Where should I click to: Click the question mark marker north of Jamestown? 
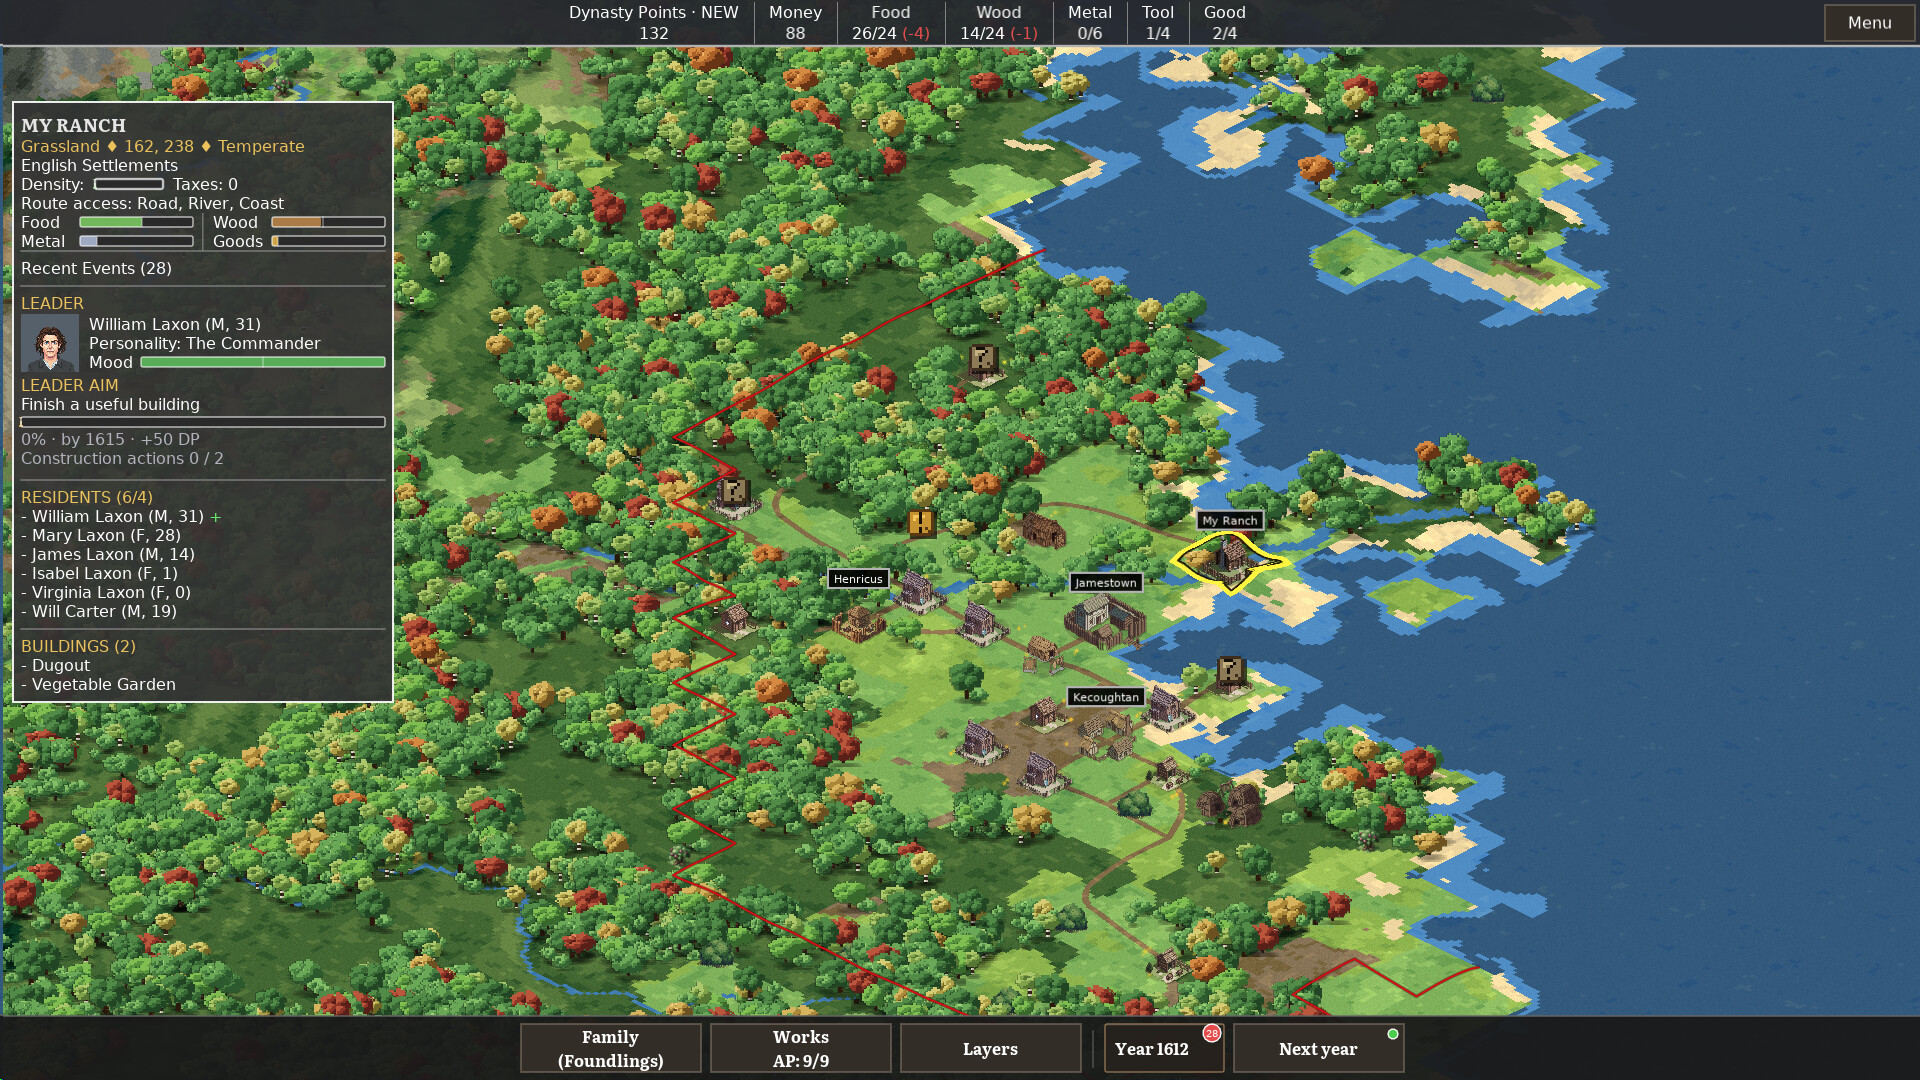[983, 359]
